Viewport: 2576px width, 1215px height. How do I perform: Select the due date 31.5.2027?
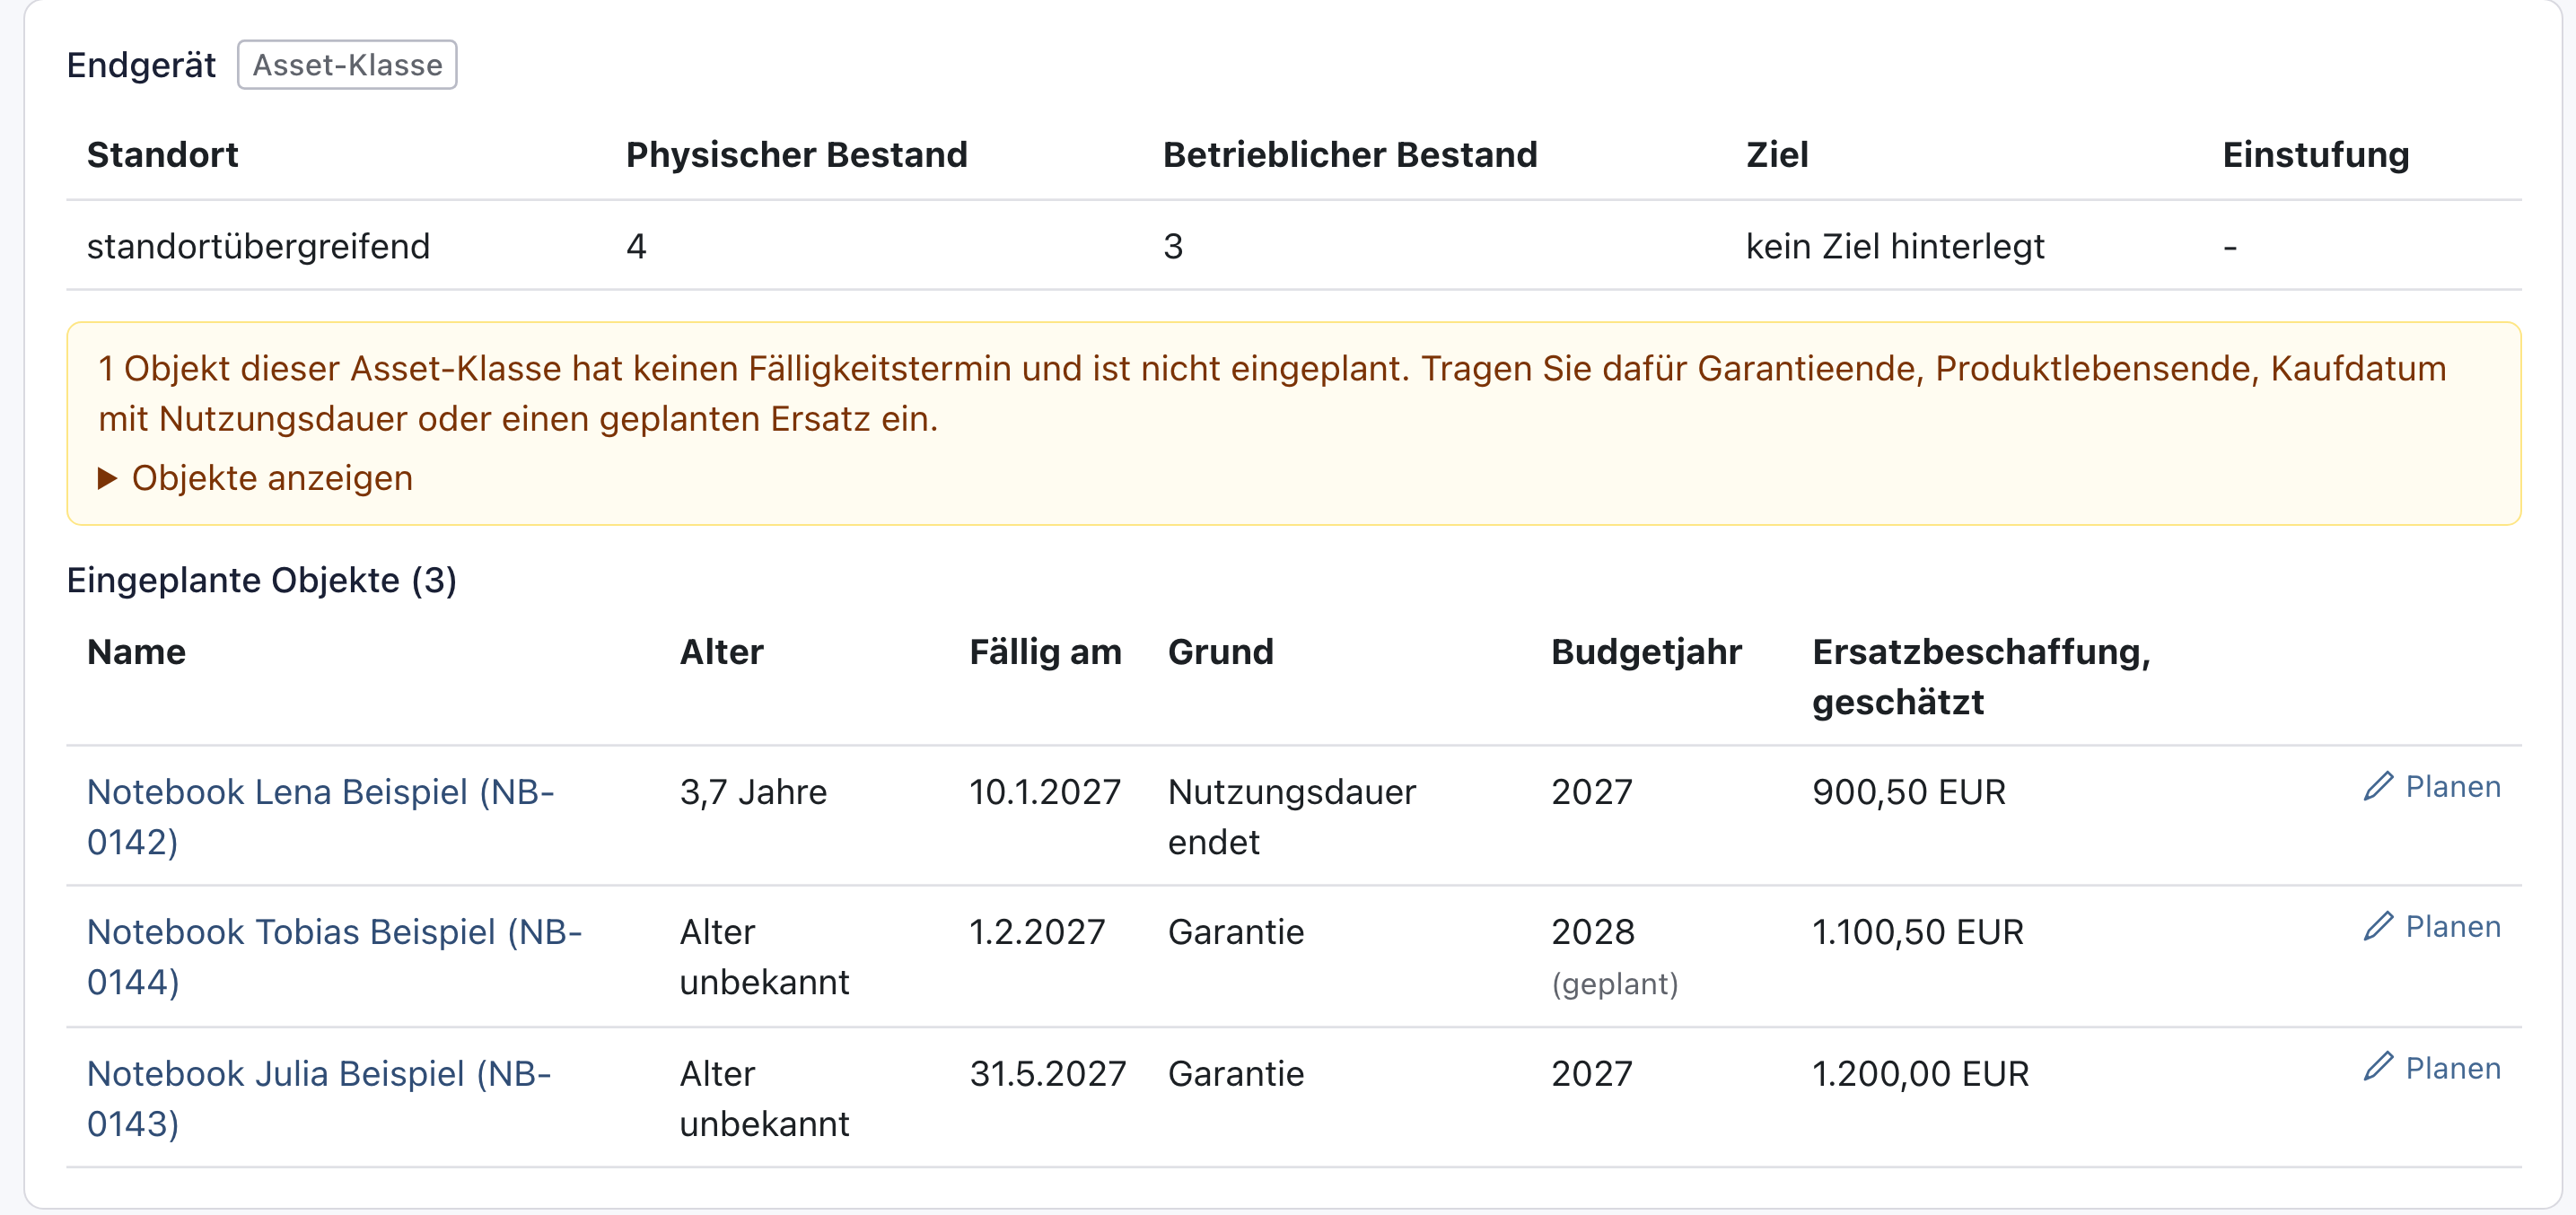click(x=1048, y=1074)
